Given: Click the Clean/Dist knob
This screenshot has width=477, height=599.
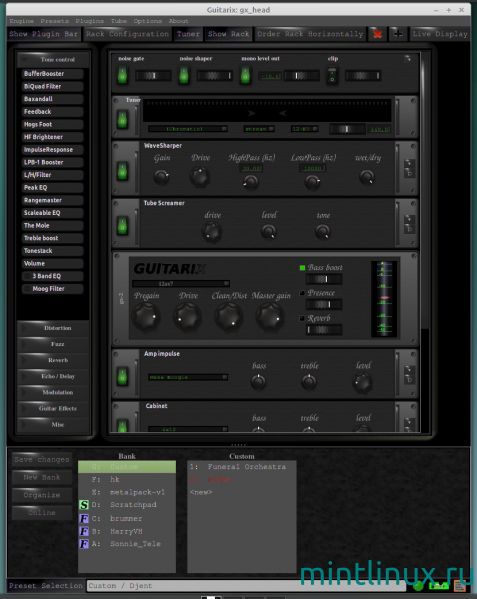Looking at the screenshot, I should coord(229,317).
